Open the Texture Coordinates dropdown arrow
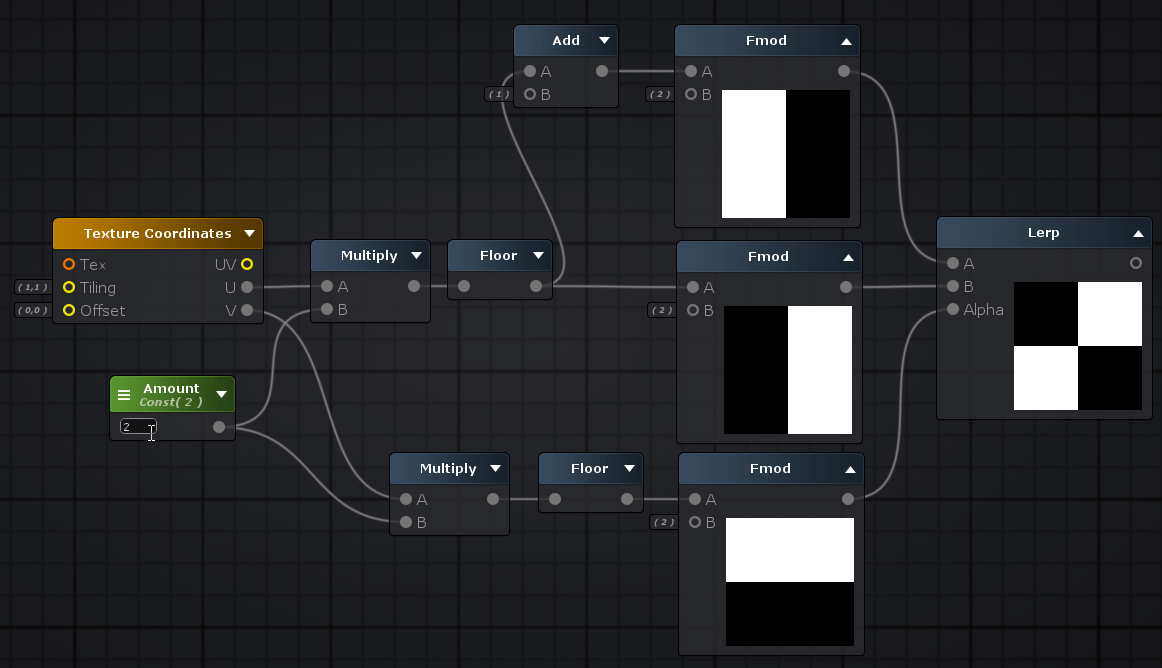This screenshot has height=668, width=1162. point(249,233)
